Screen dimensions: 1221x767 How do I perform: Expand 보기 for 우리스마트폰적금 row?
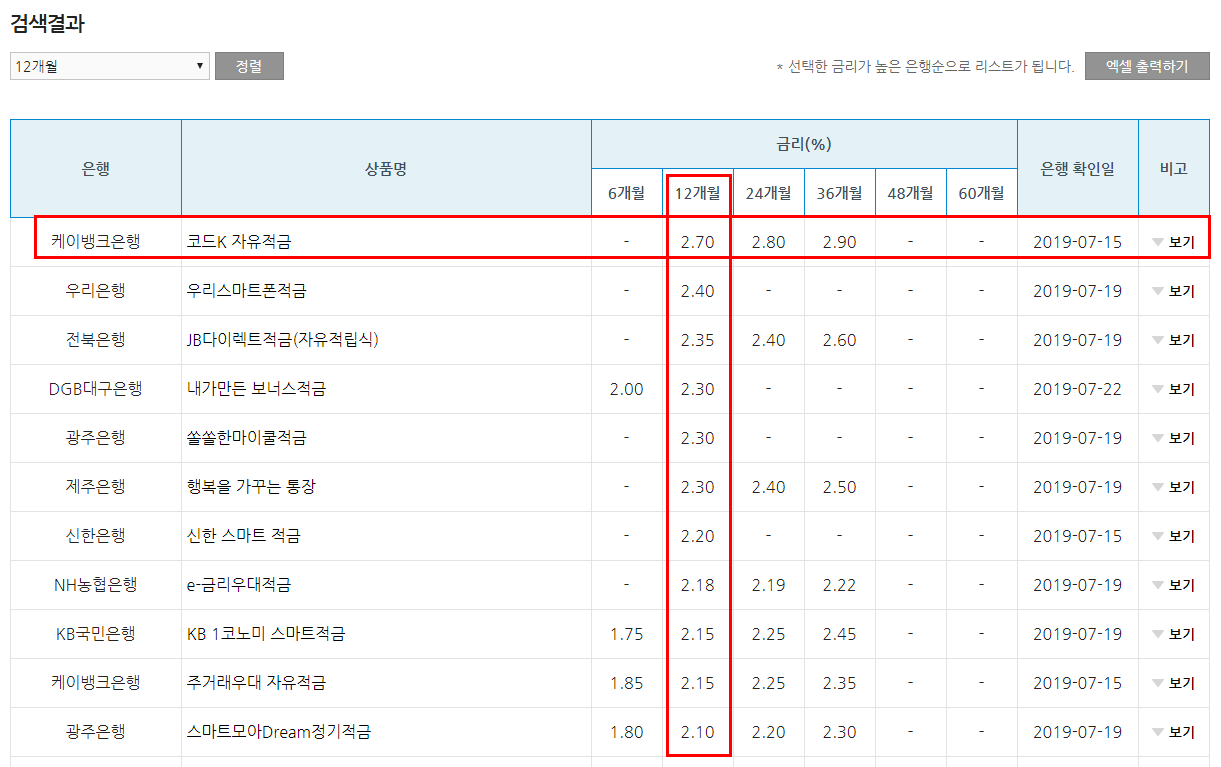(1173, 291)
